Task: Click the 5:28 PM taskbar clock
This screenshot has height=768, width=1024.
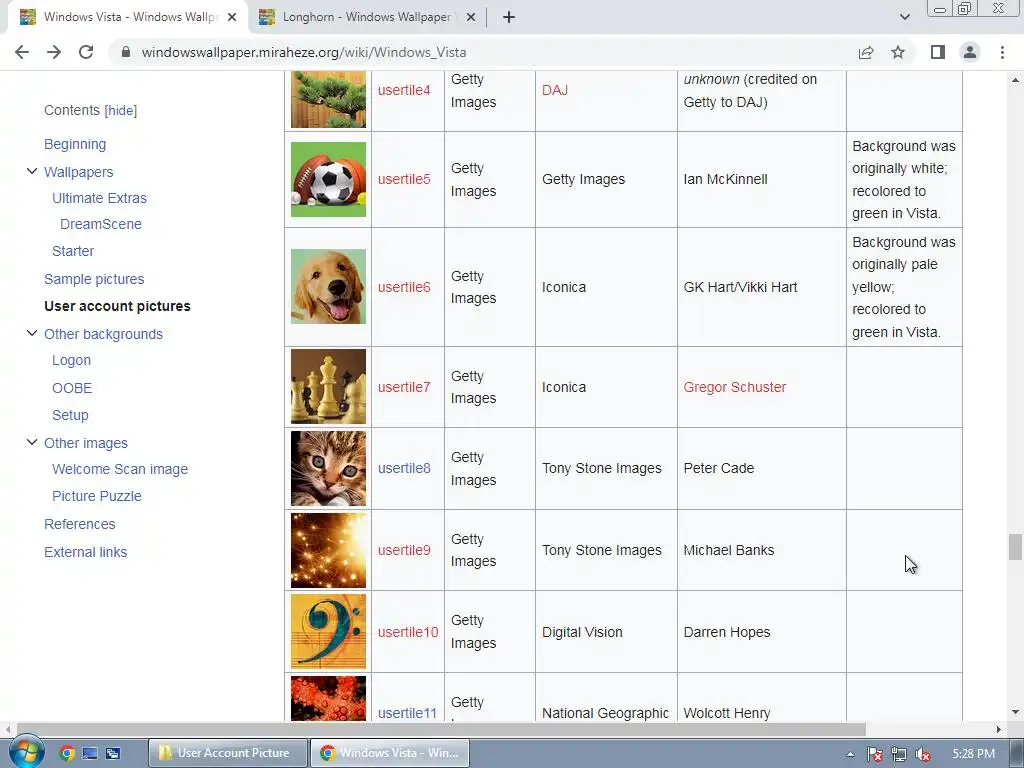Action: click(x=973, y=754)
